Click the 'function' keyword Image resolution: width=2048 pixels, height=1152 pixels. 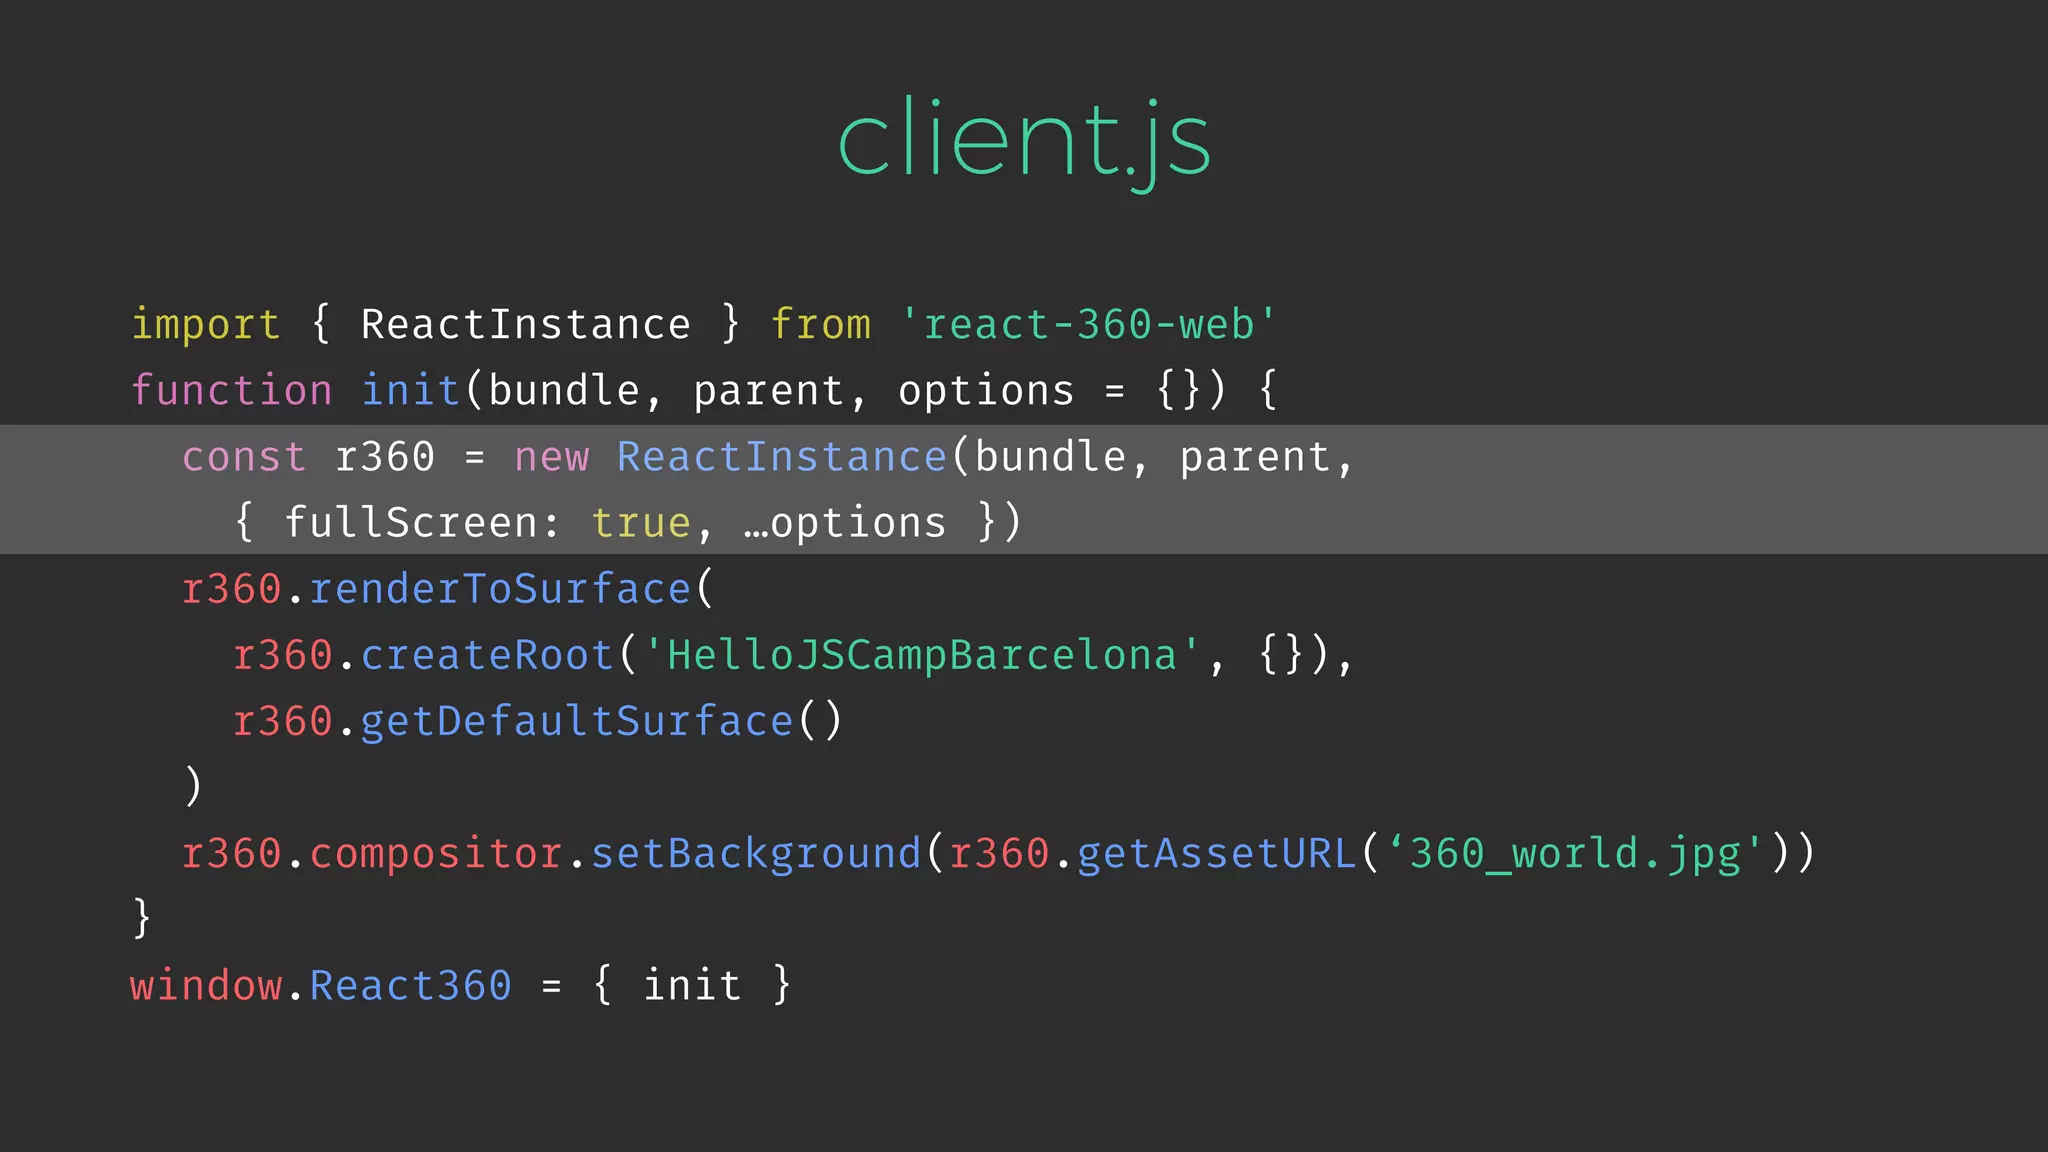232,390
